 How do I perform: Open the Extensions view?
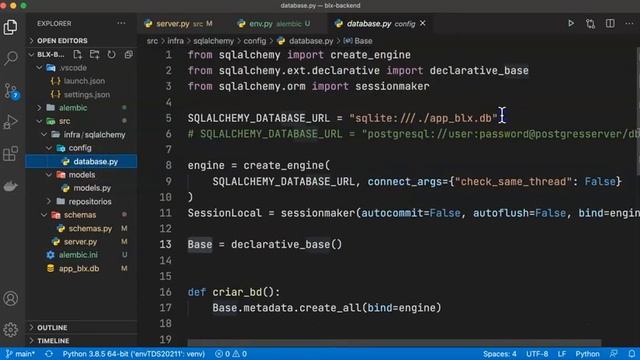click(11, 154)
